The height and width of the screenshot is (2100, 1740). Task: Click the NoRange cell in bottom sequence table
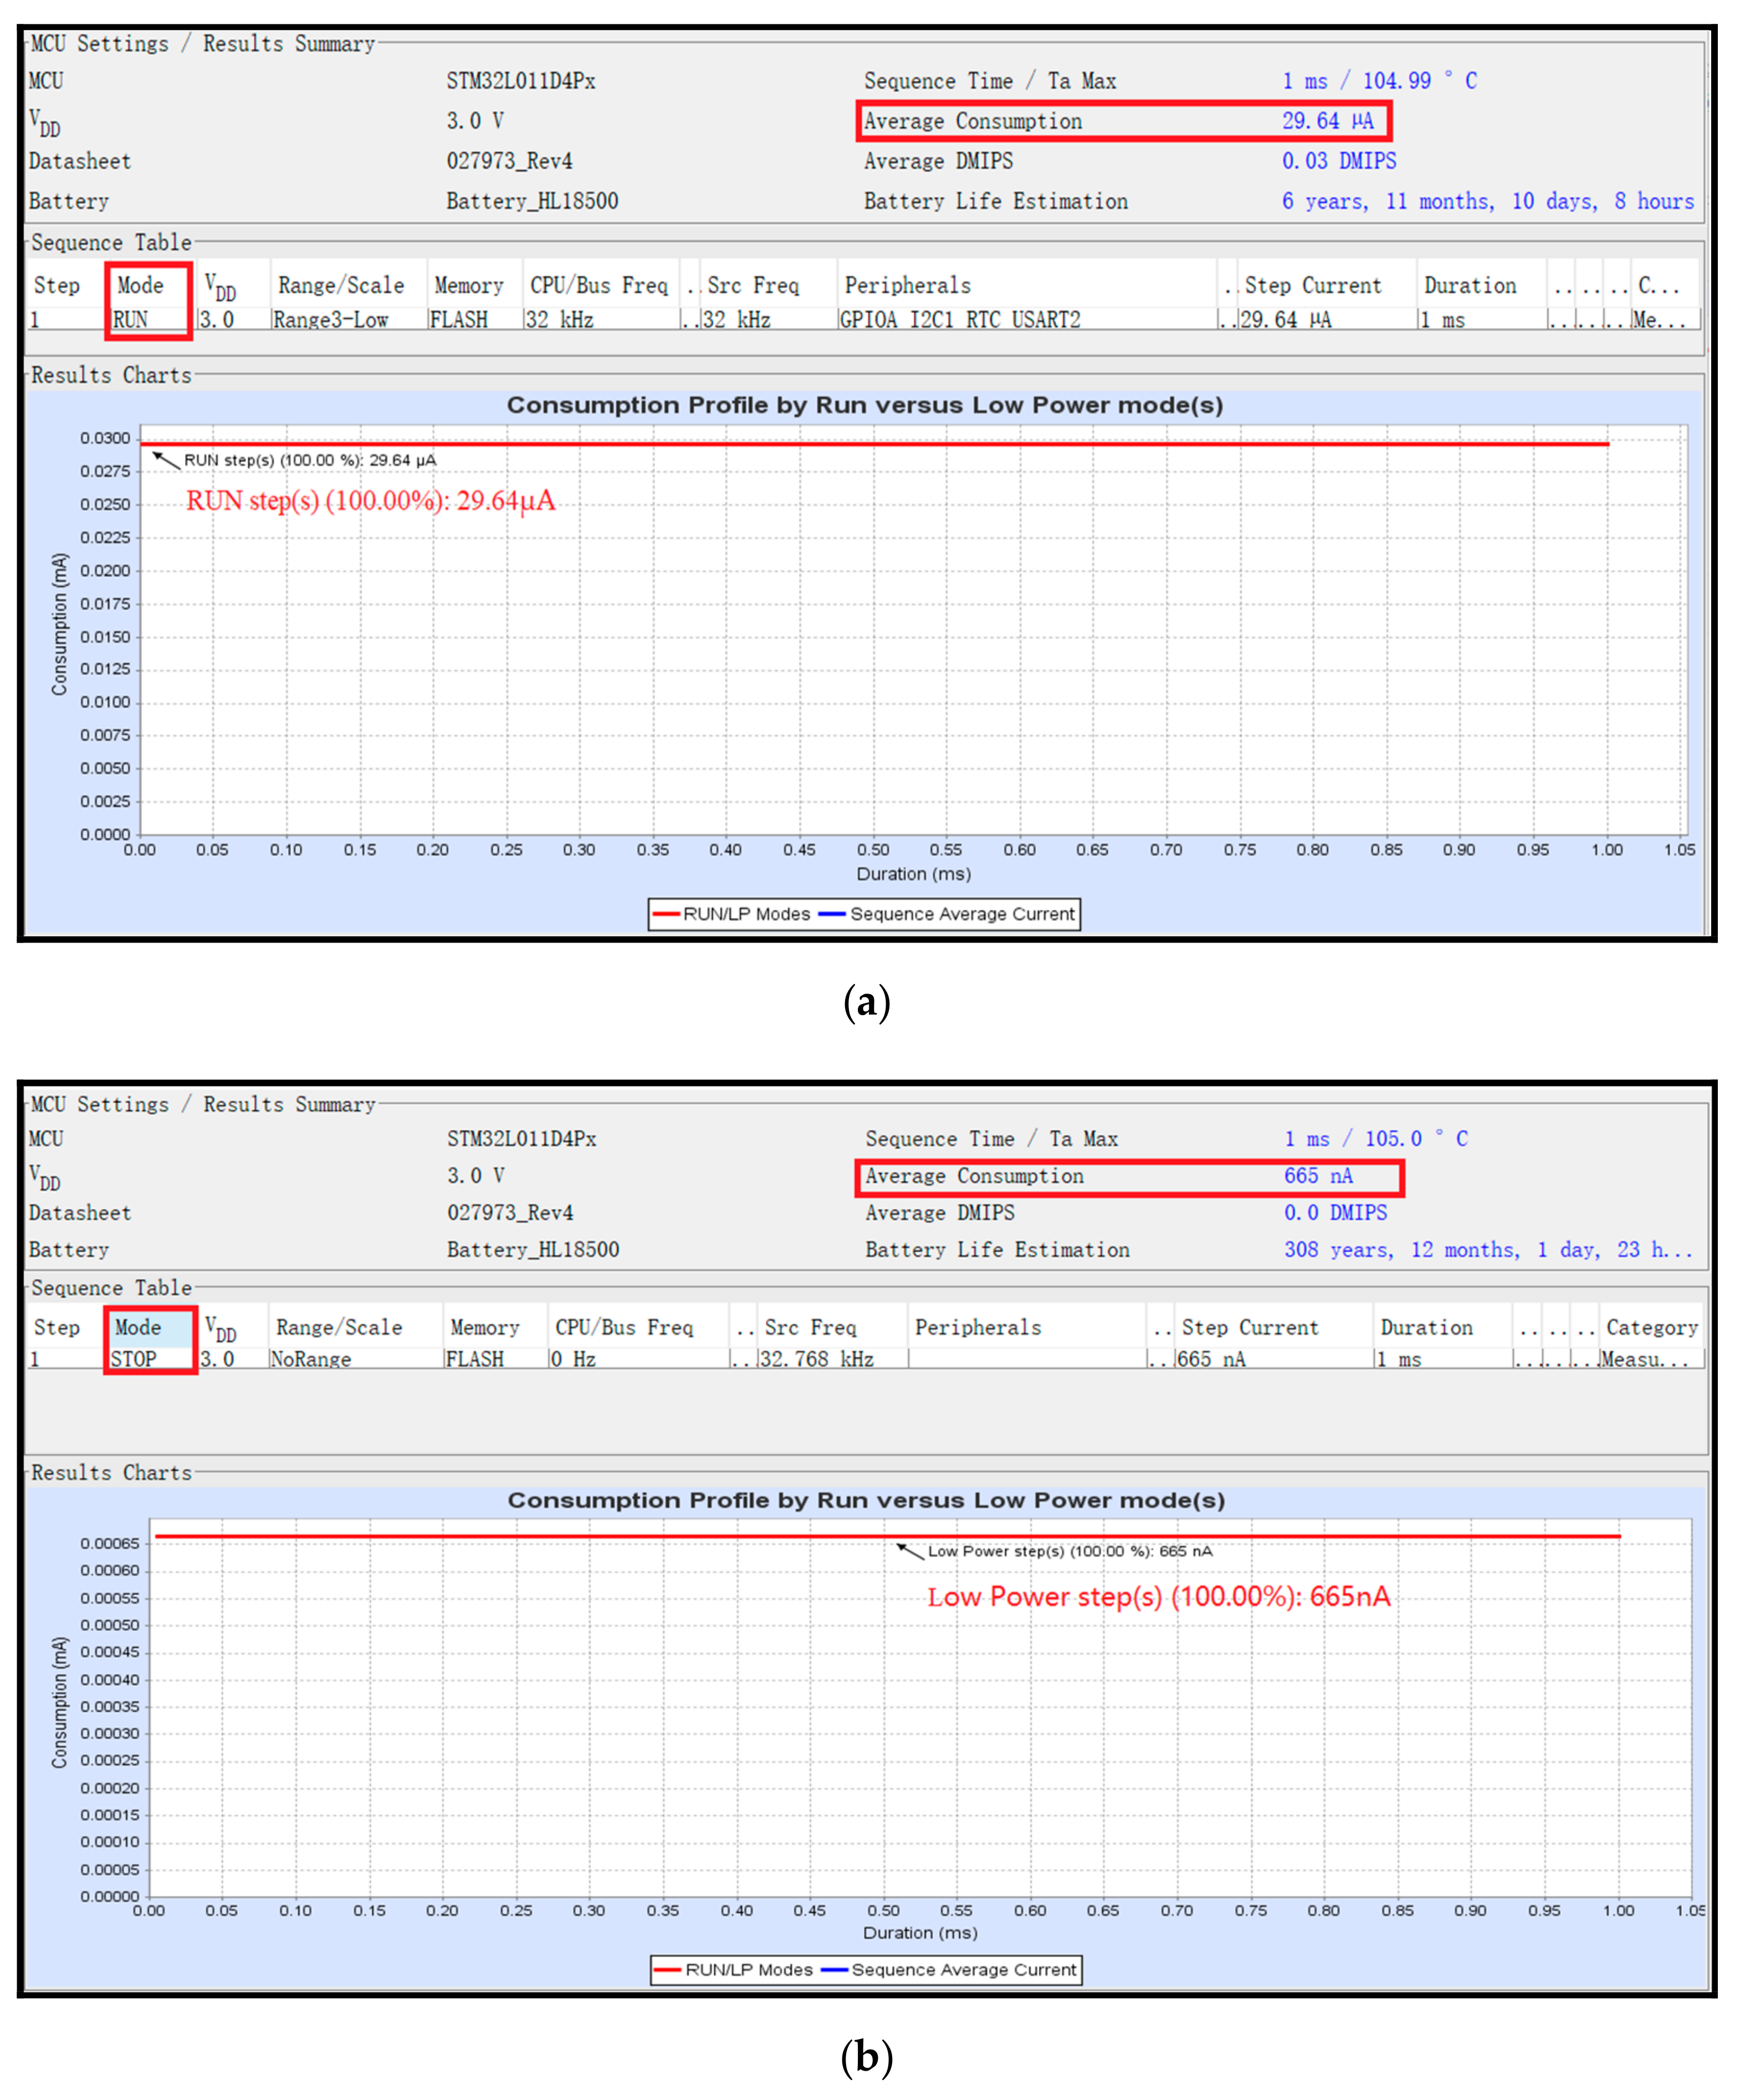coord(311,1359)
